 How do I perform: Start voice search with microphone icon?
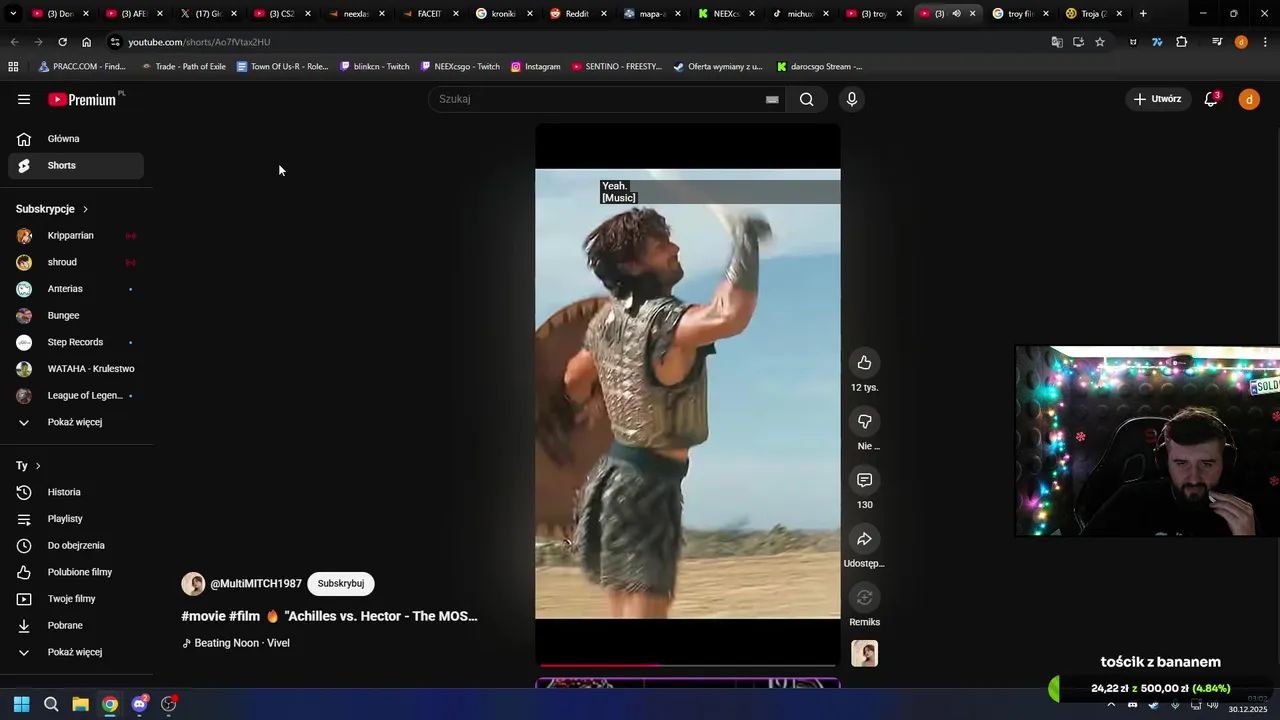[851, 99]
